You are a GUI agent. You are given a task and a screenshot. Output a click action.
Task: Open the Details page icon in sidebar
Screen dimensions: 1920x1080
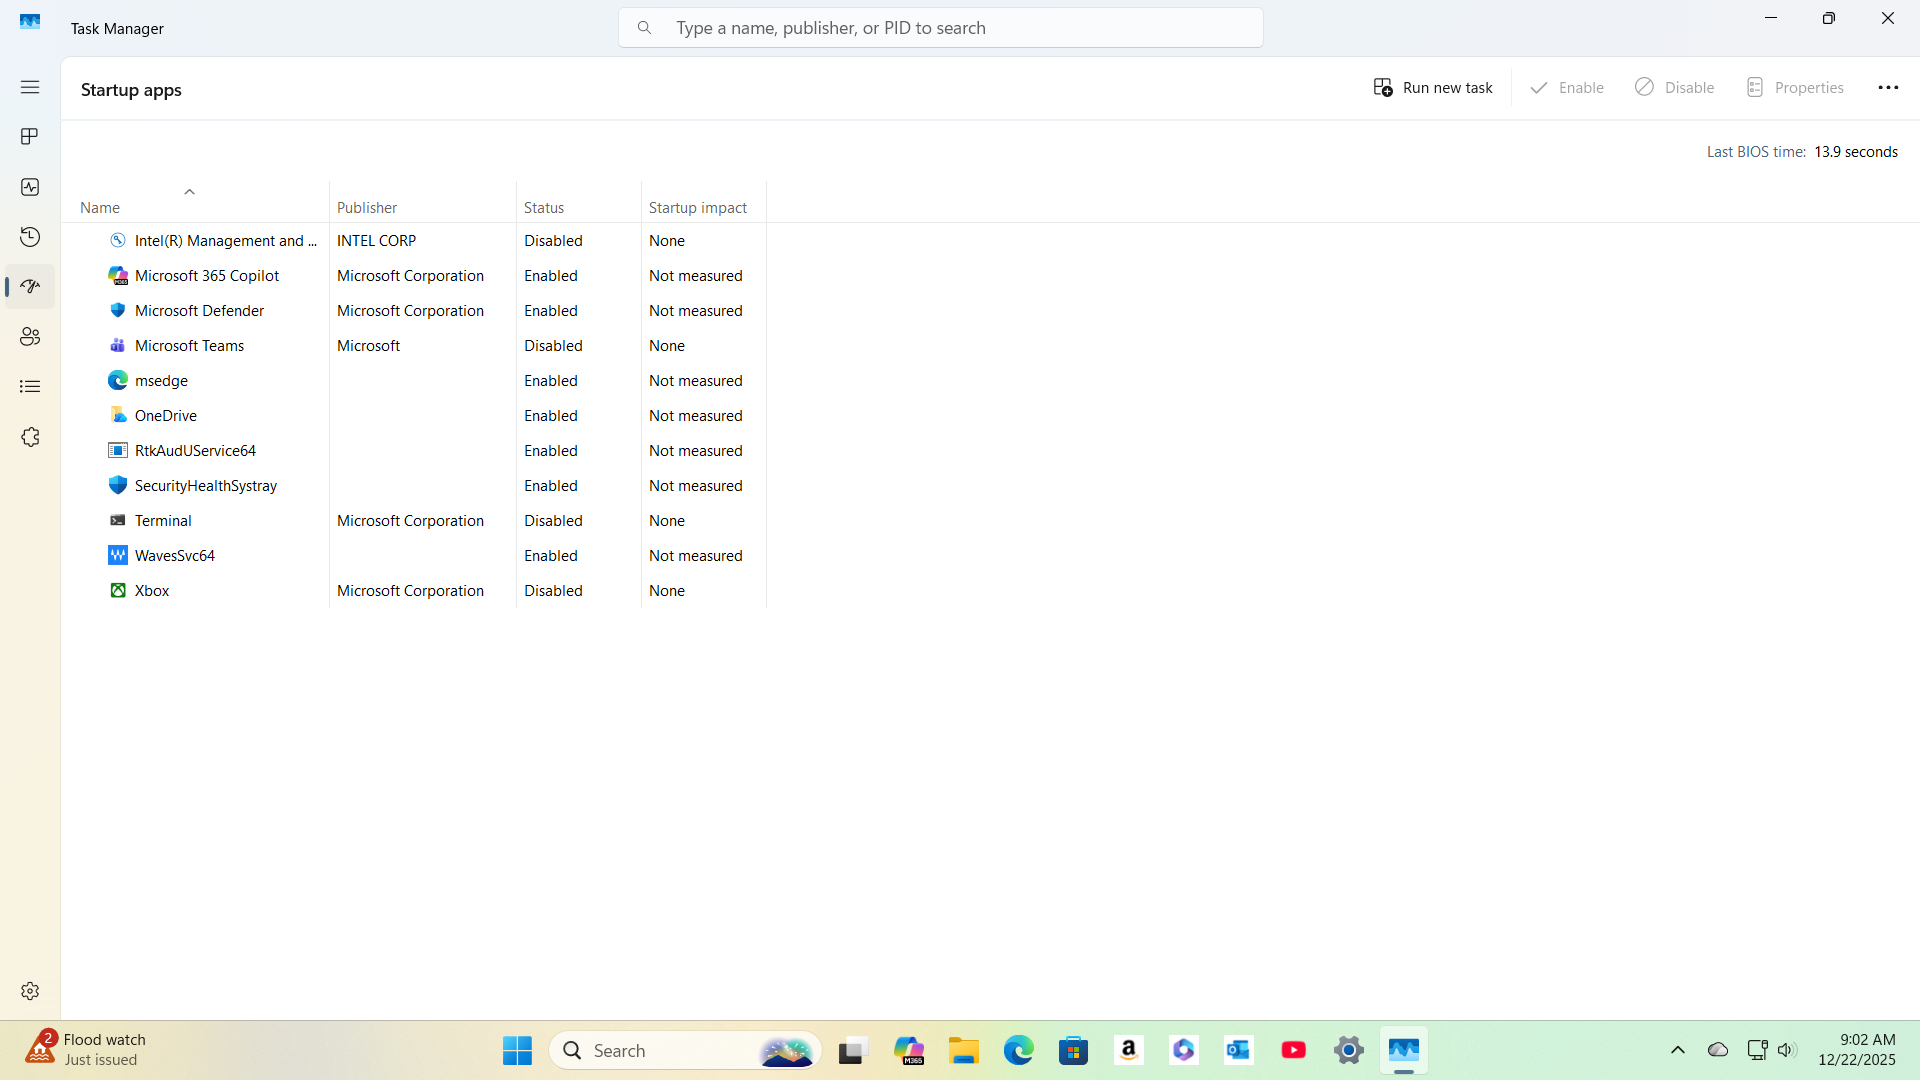(x=30, y=387)
